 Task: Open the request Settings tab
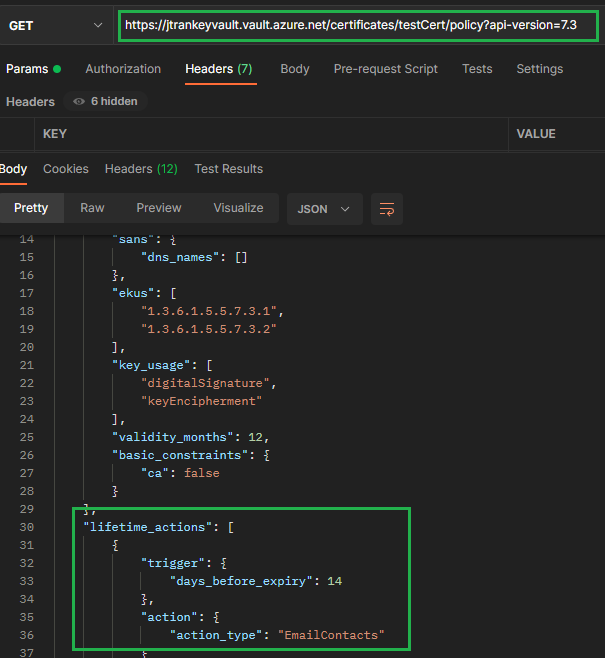(540, 69)
